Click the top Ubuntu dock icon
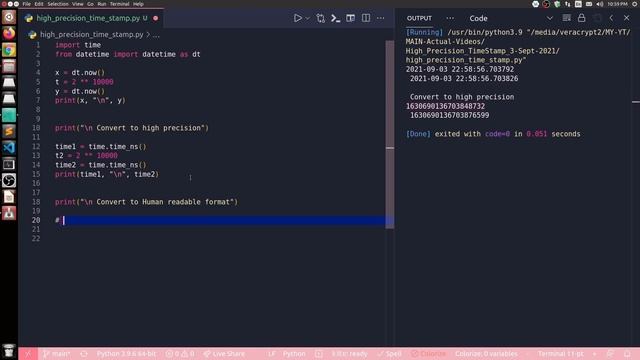This screenshot has width=640, height=360. (9, 17)
